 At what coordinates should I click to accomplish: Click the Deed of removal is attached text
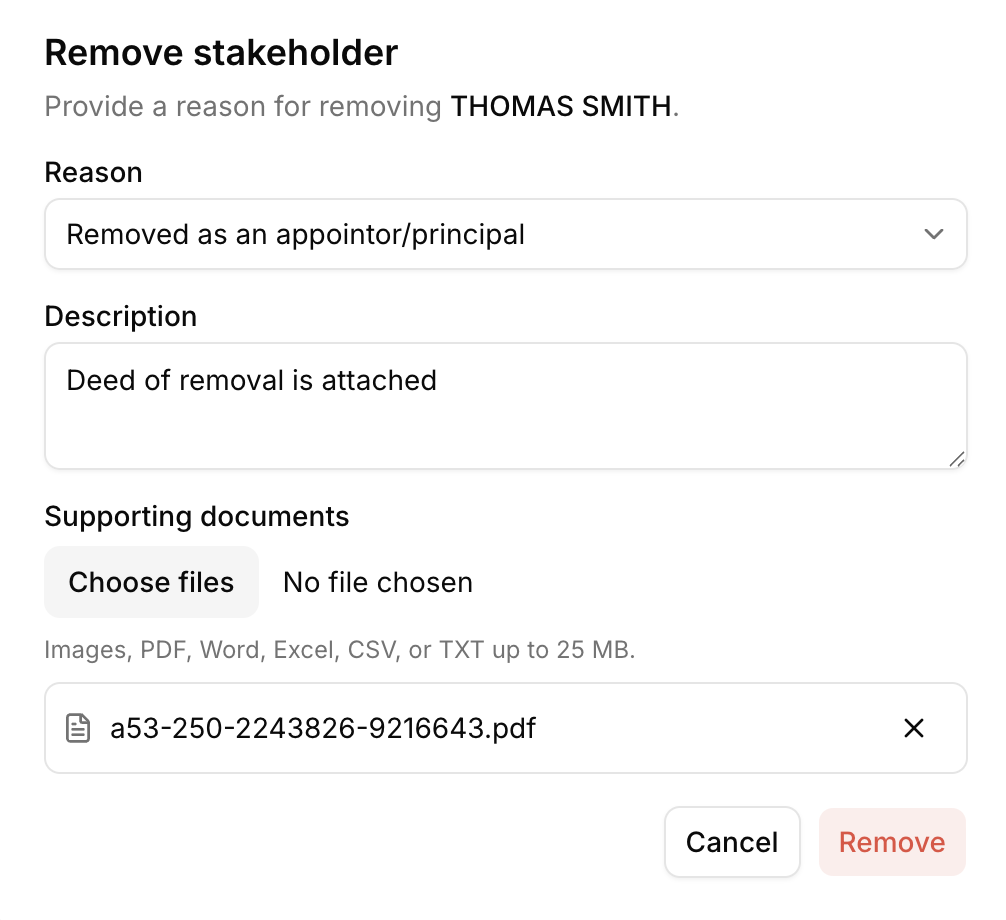click(252, 380)
